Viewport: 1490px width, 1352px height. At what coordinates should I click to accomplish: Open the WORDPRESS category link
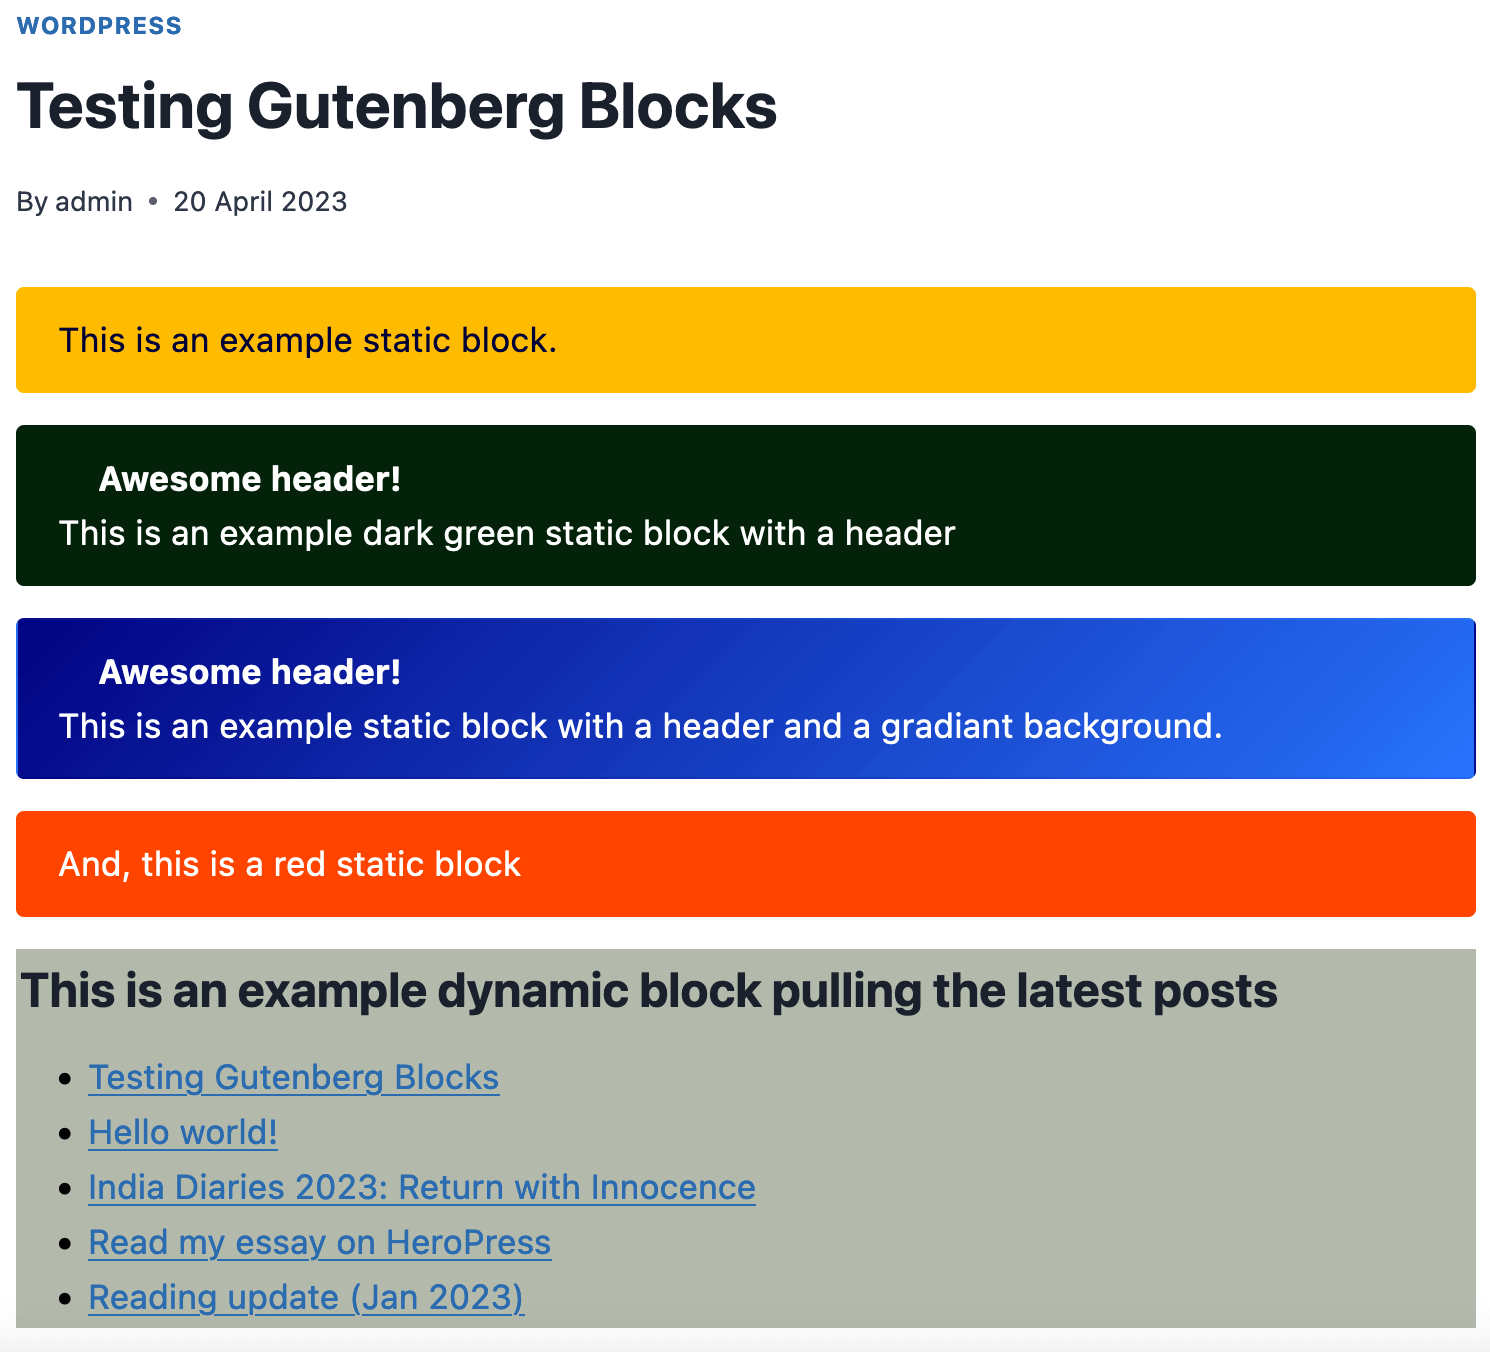(x=99, y=25)
